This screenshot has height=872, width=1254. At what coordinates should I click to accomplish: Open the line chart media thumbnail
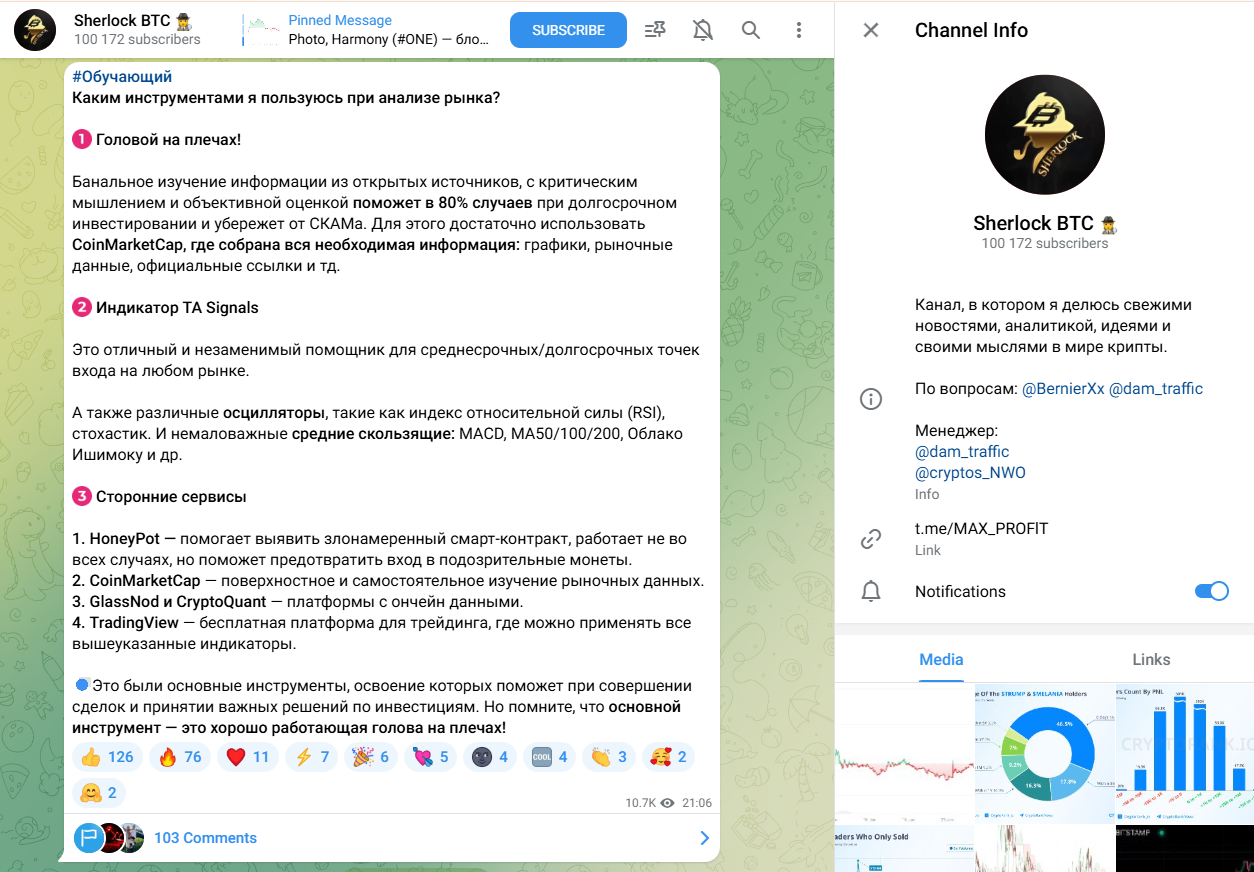(904, 753)
